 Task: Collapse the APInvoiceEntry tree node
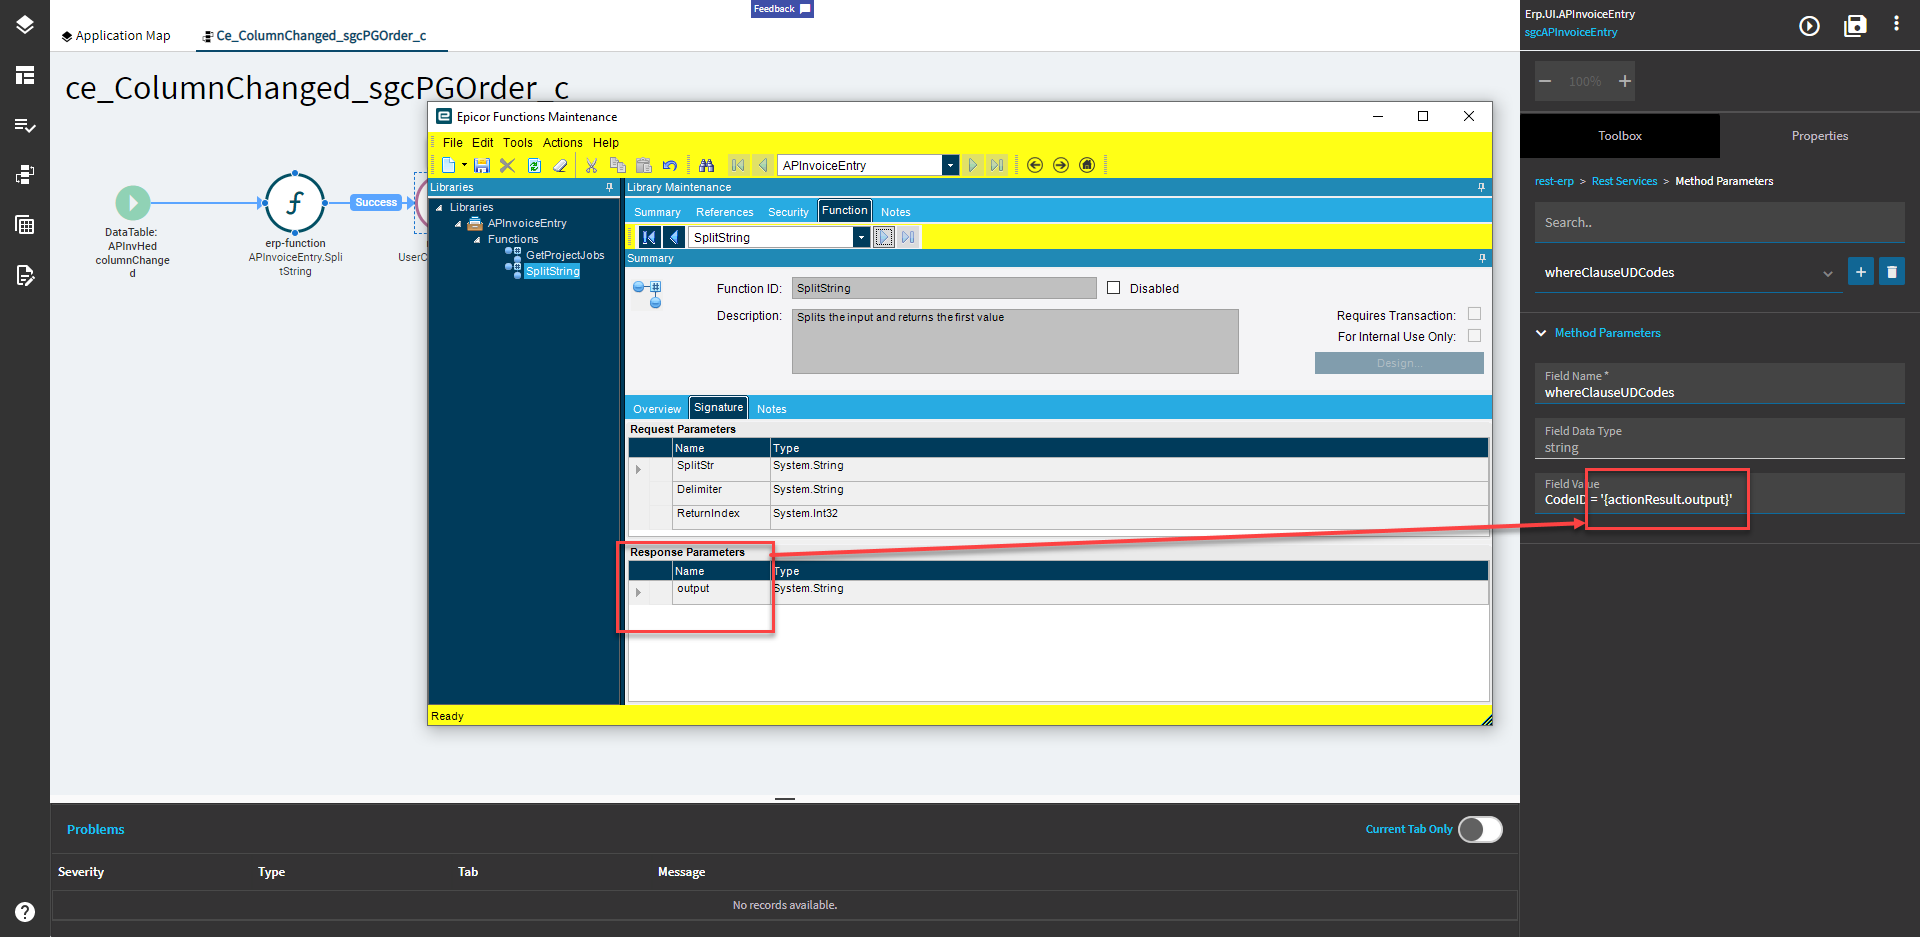tap(458, 224)
